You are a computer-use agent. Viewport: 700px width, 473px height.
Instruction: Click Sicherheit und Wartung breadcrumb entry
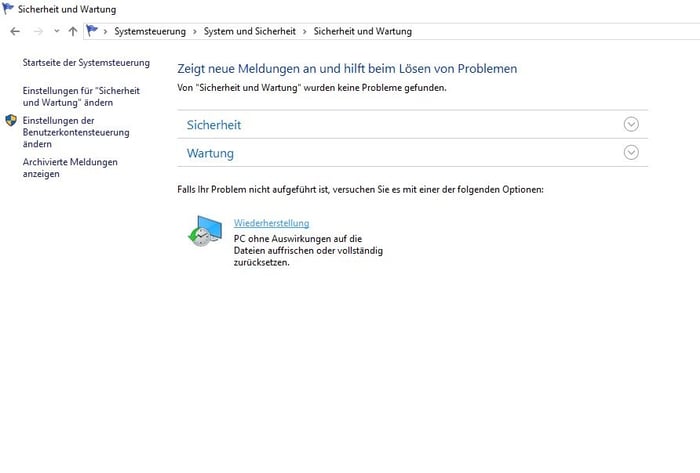coord(362,31)
